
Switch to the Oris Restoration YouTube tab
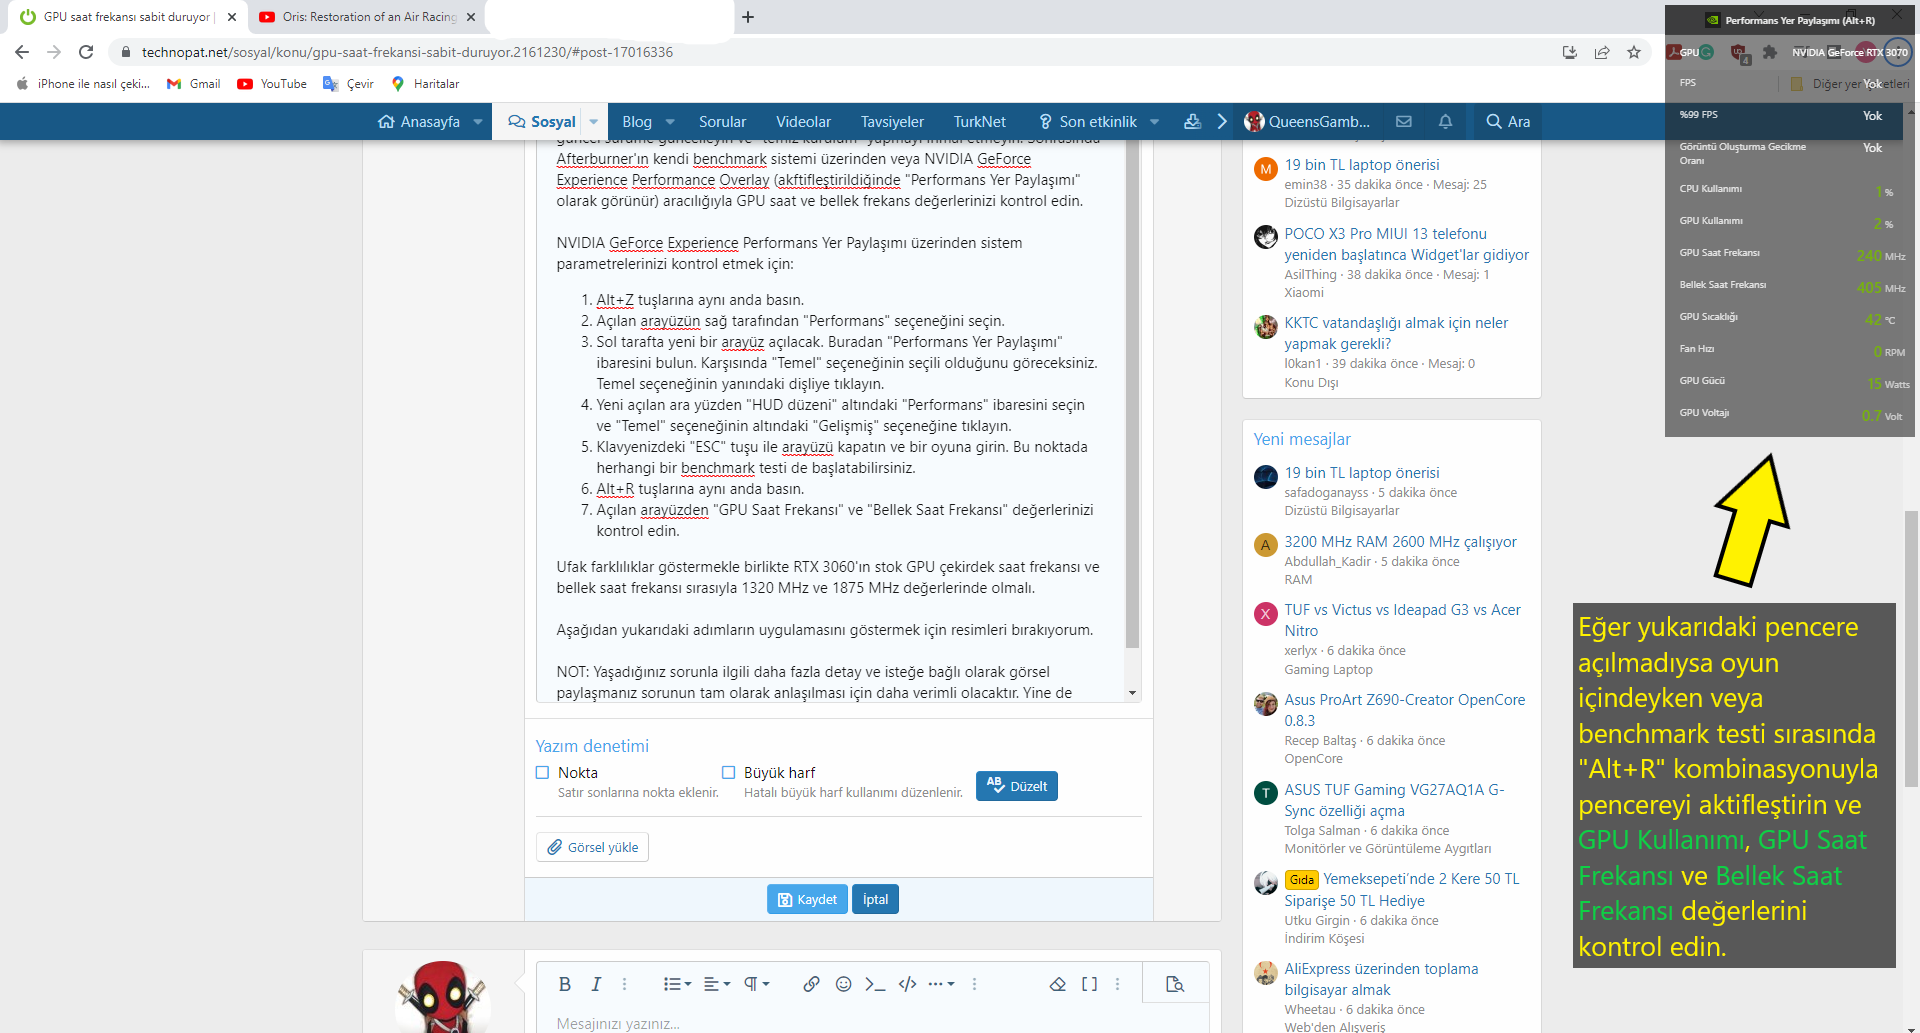click(x=366, y=17)
